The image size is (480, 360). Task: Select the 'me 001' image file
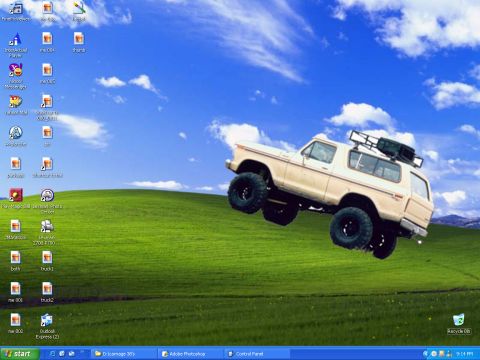[x=15, y=289]
